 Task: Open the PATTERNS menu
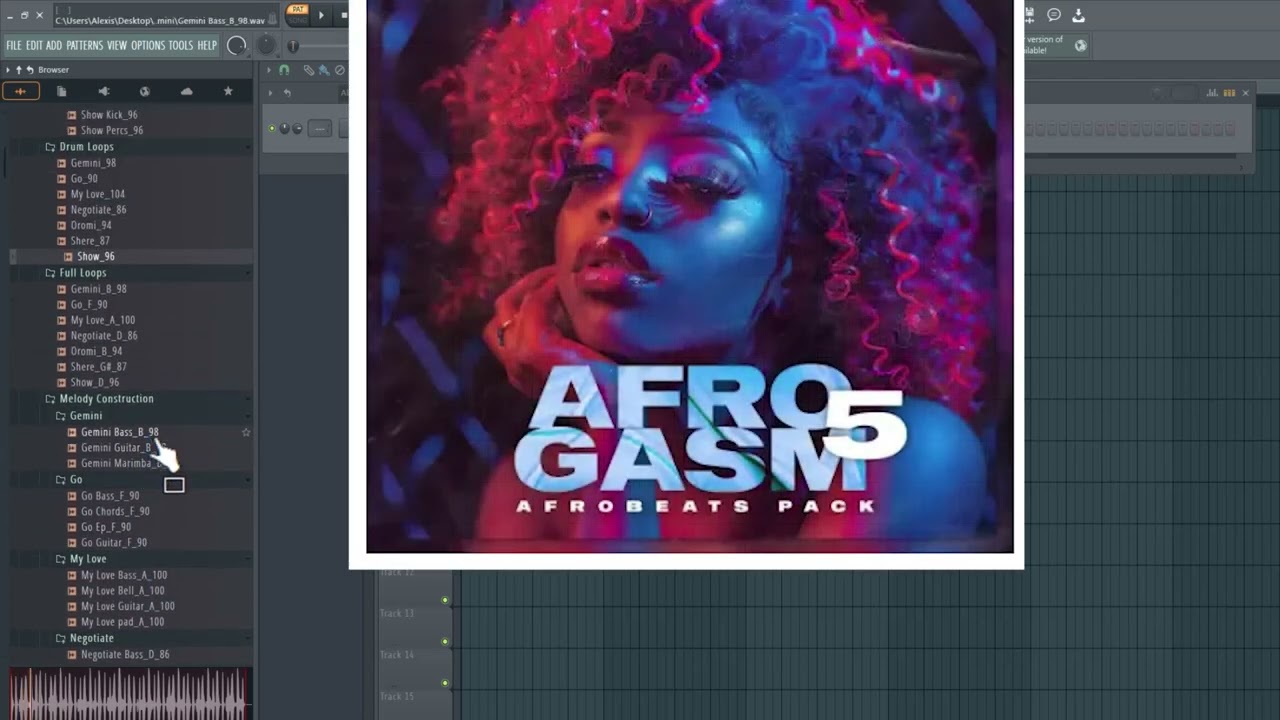[x=85, y=46]
